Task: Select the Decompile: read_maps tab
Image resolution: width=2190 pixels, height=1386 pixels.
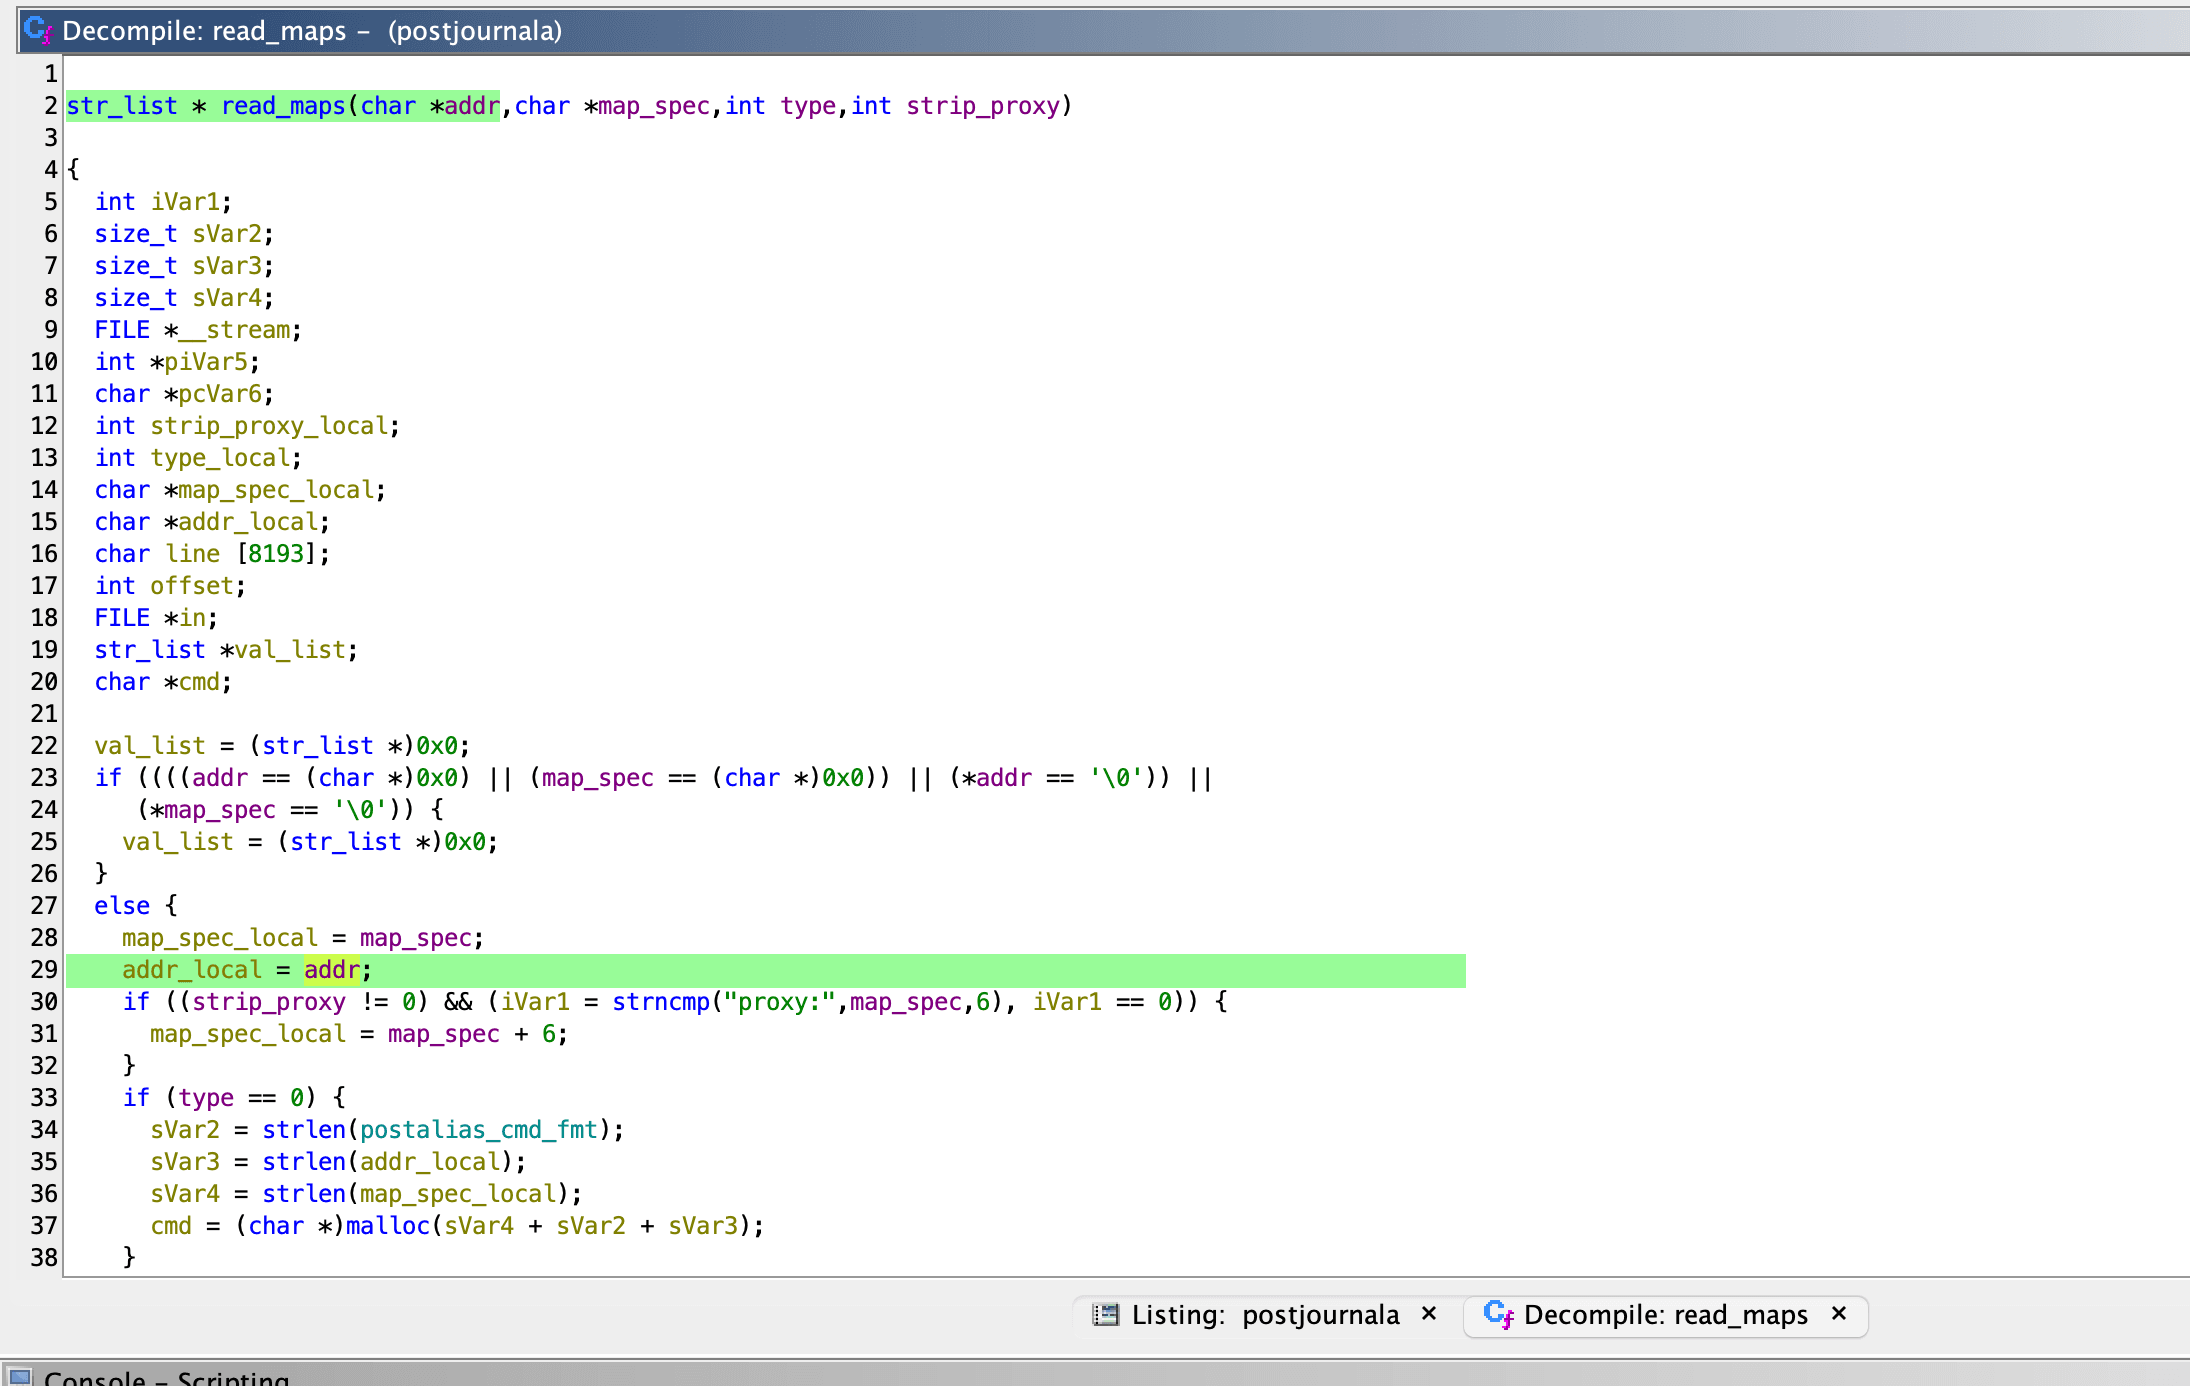Action: [x=1664, y=1314]
